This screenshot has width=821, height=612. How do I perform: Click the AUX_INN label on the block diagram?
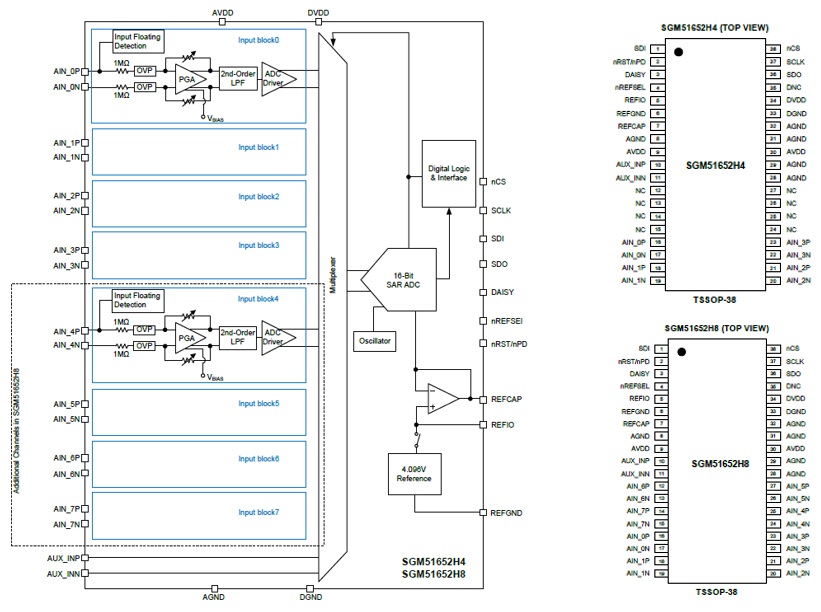coord(63,574)
